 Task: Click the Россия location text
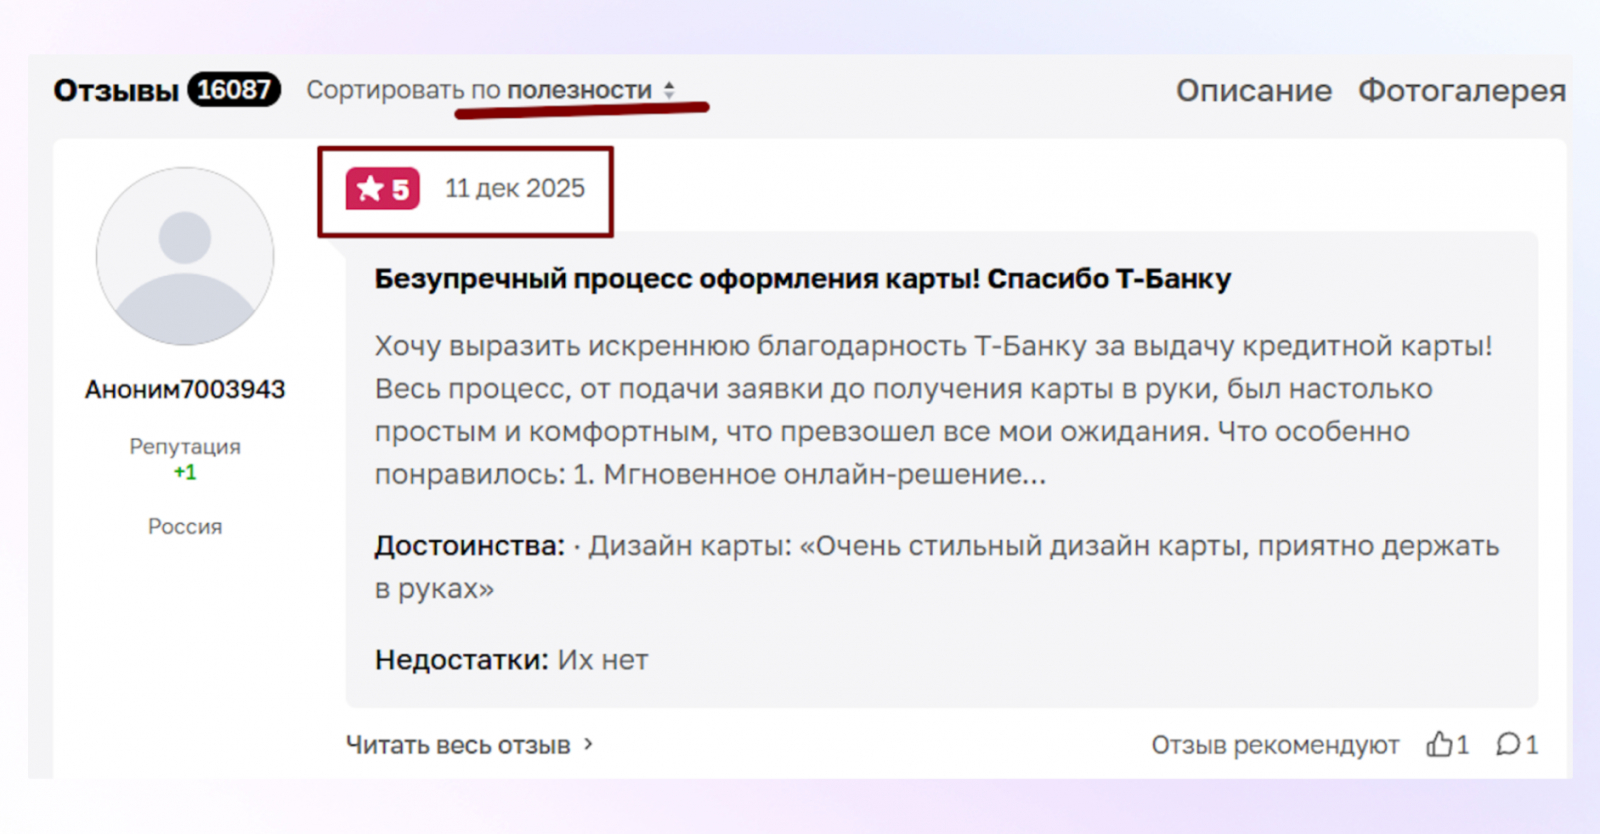pos(185,526)
